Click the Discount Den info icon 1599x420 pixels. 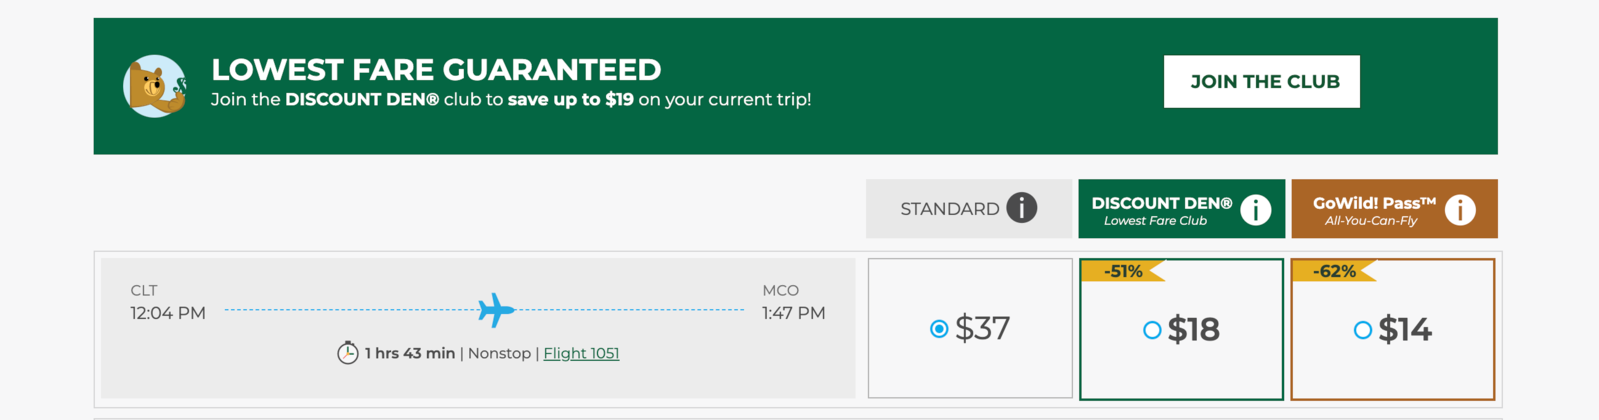click(1255, 210)
